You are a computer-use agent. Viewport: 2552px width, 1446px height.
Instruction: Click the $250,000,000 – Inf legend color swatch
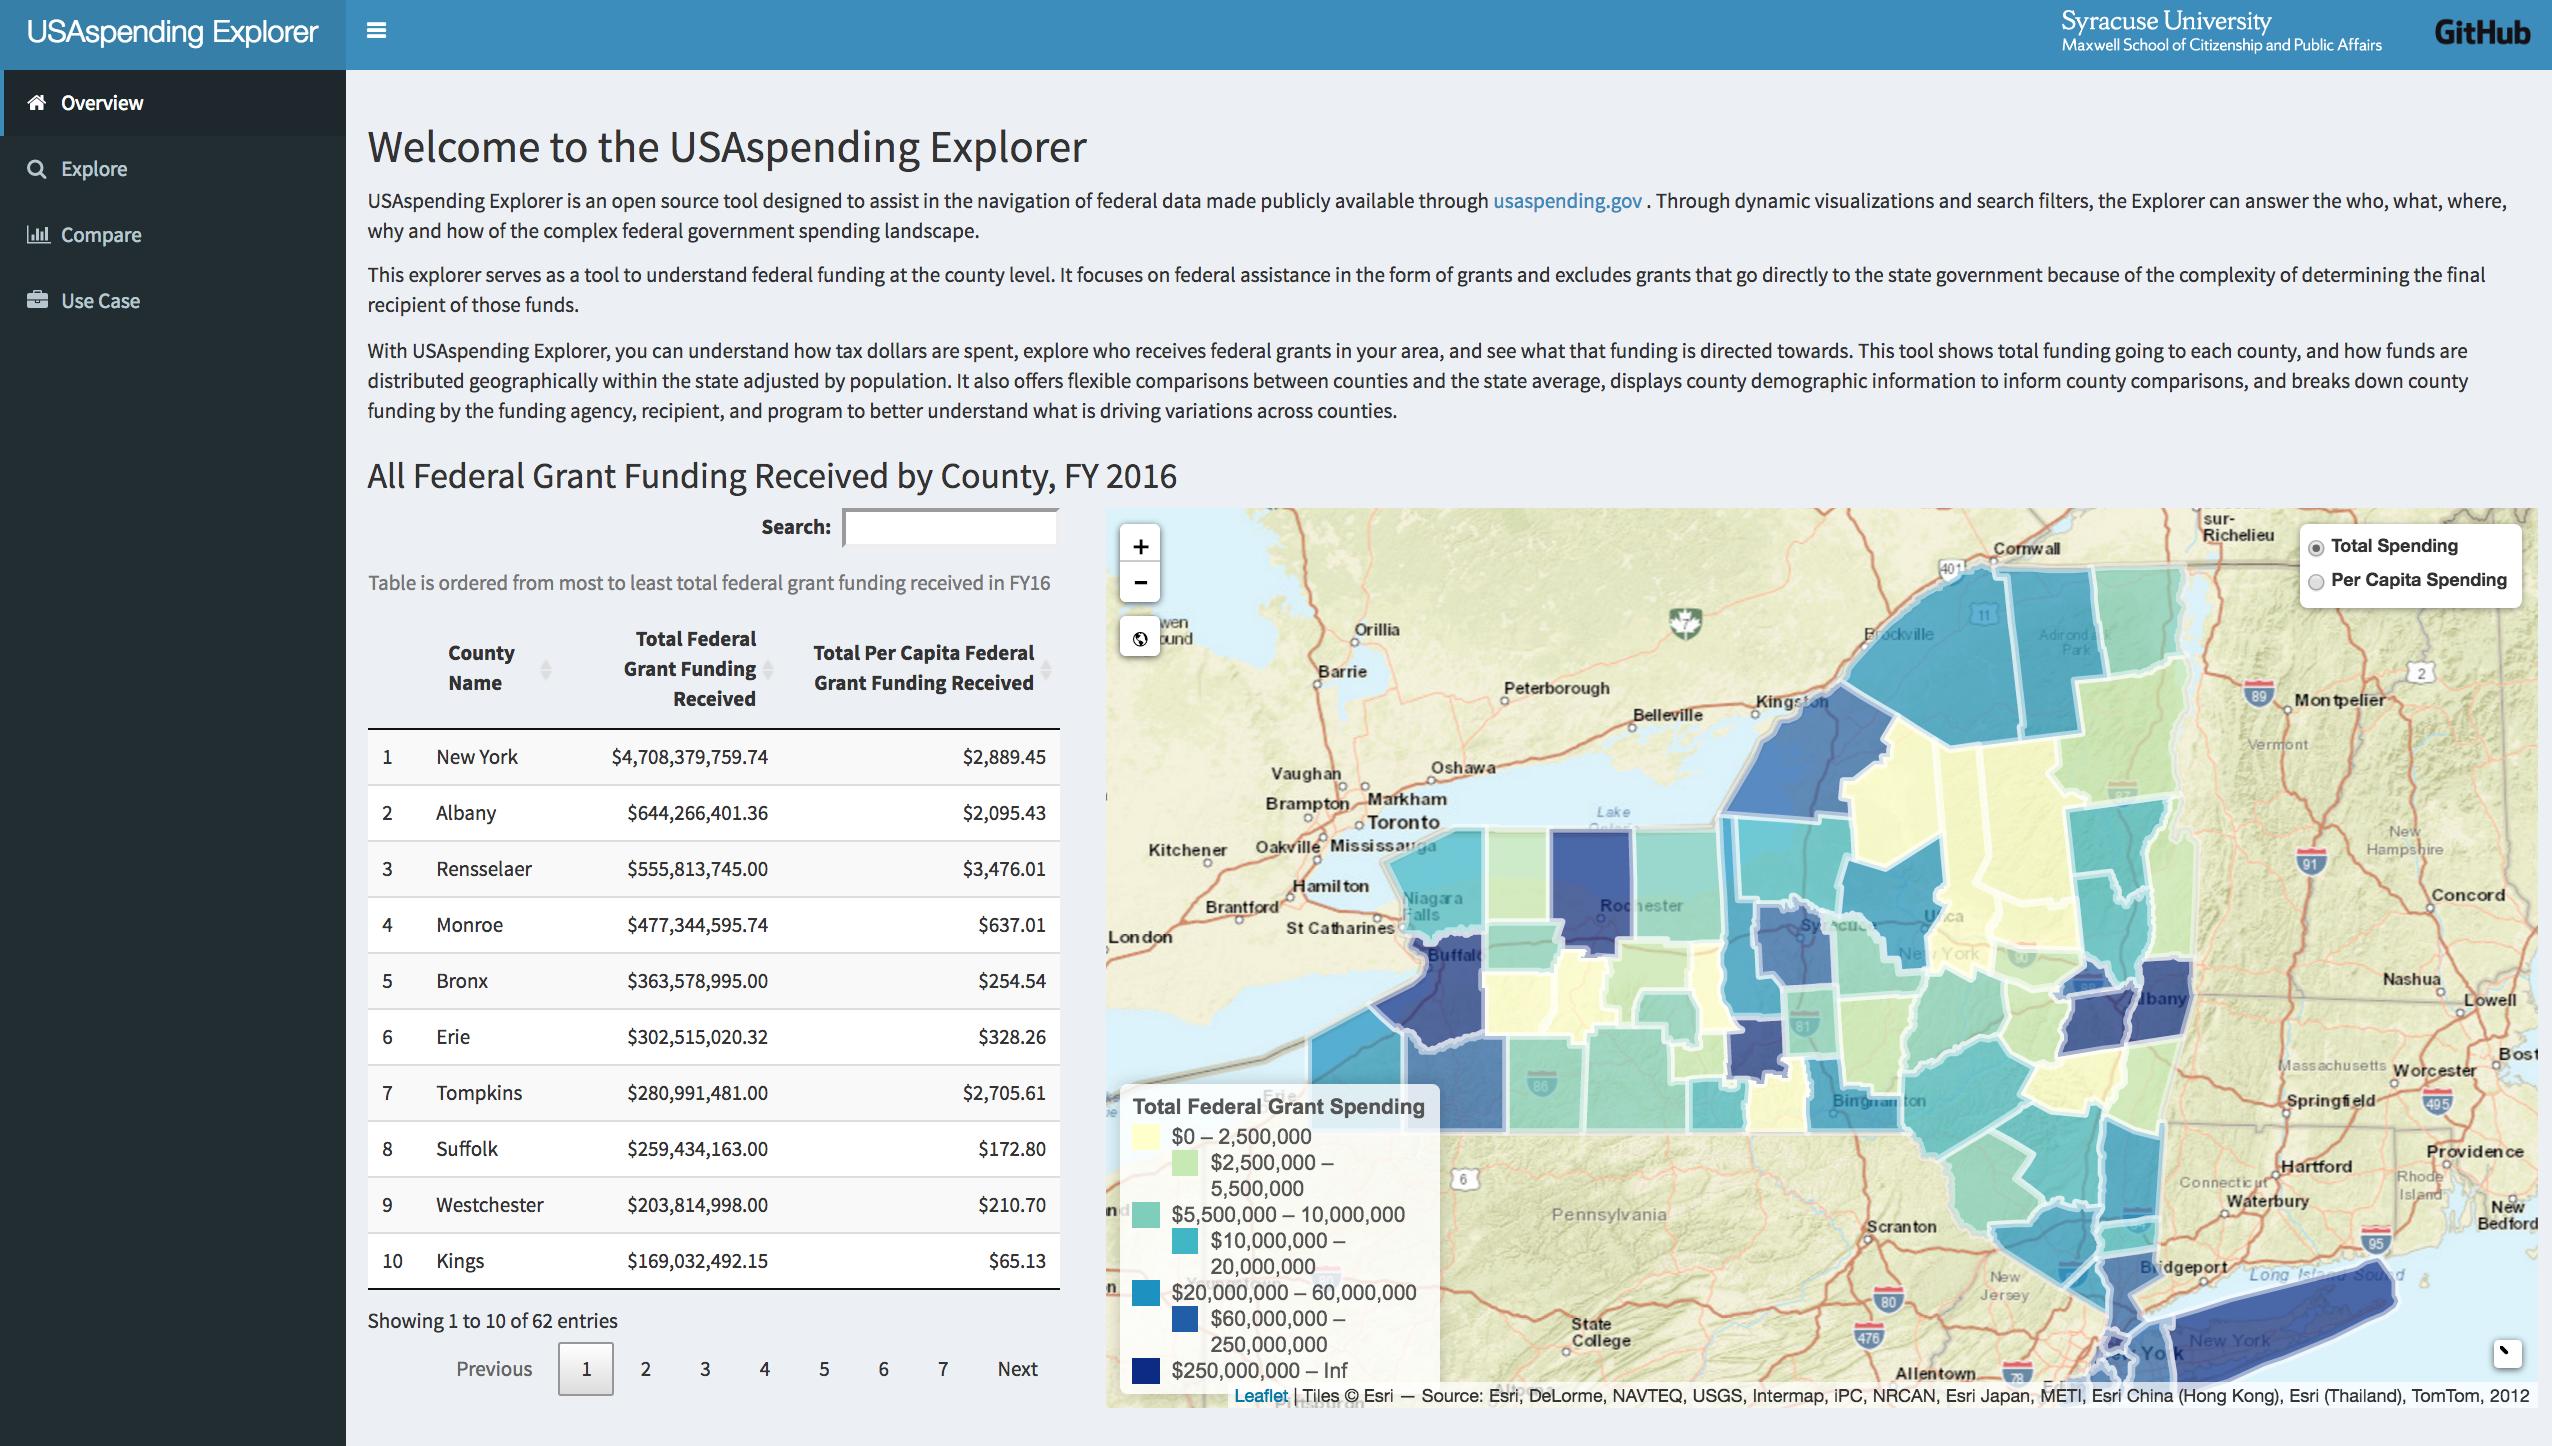tap(1146, 1371)
